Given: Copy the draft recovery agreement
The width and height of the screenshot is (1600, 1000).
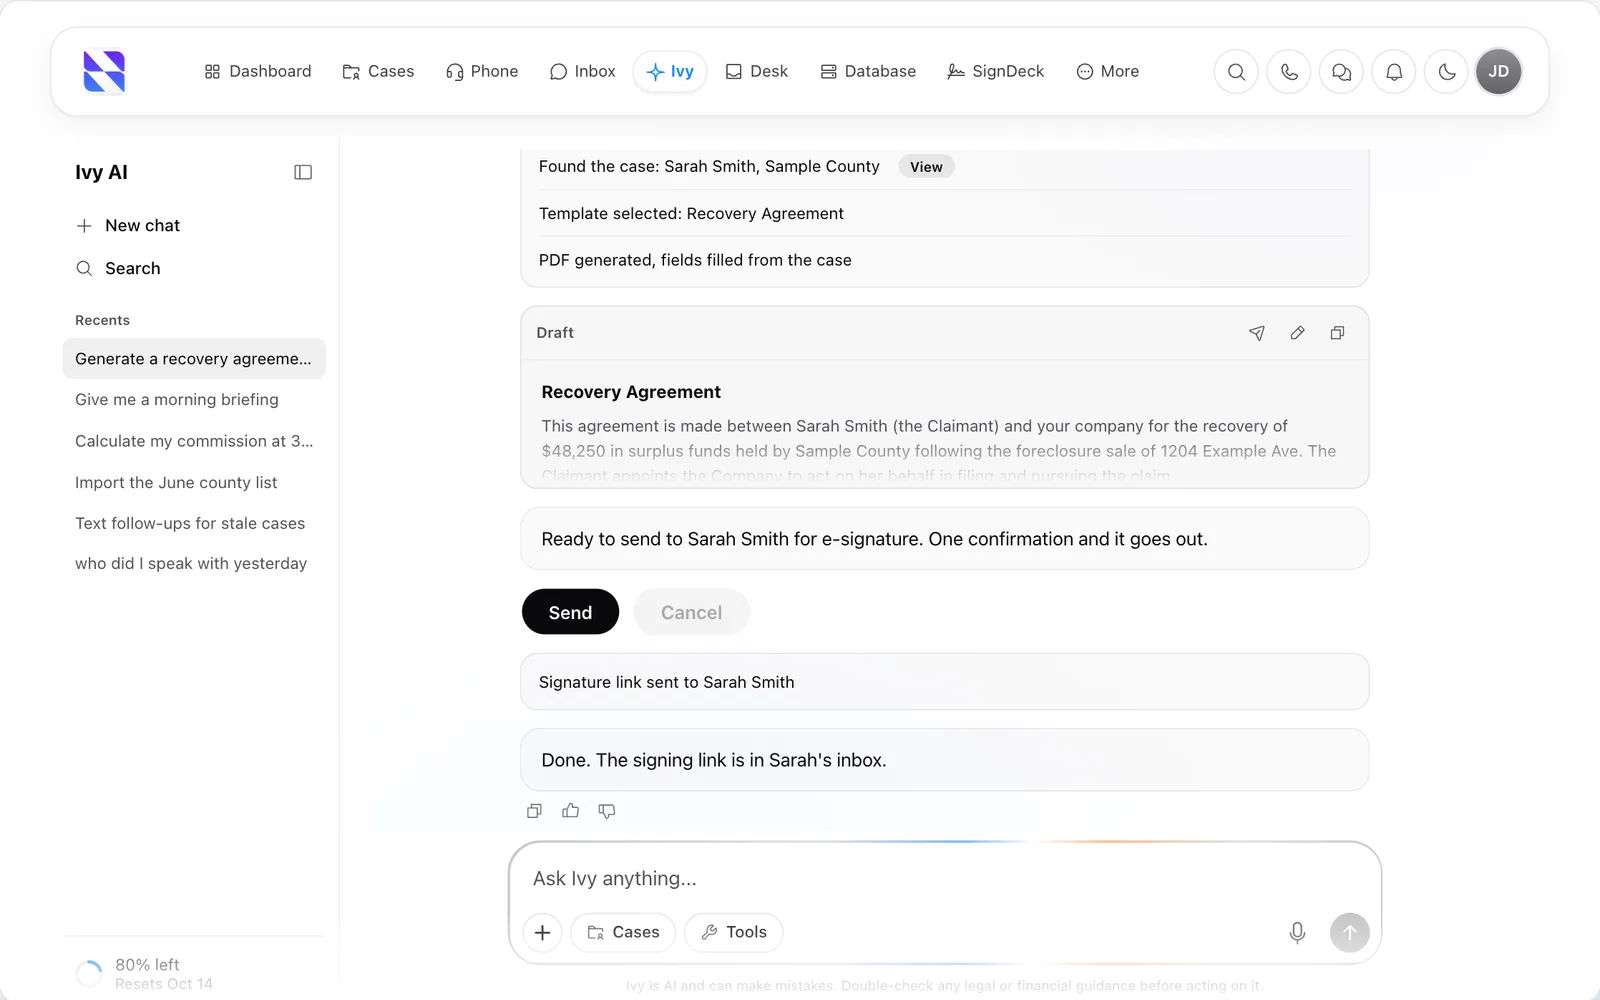Looking at the screenshot, I should pyautogui.click(x=1337, y=333).
